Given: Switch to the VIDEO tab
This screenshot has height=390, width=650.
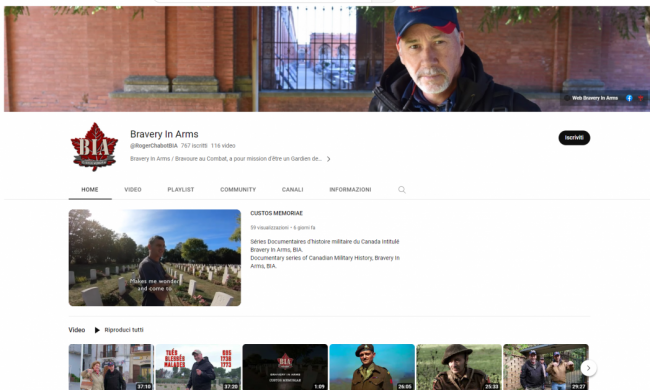Looking at the screenshot, I should click(x=133, y=189).
